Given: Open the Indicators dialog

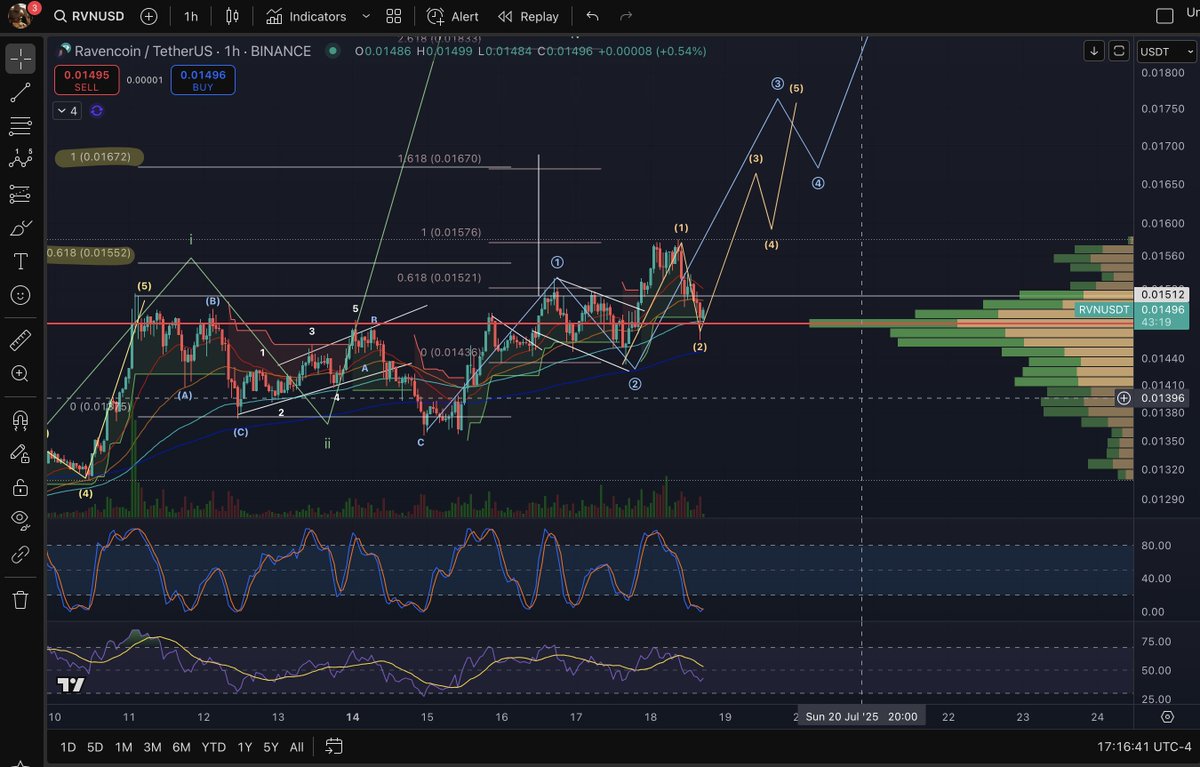Looking at the screenshot, I should click(307, 17).
